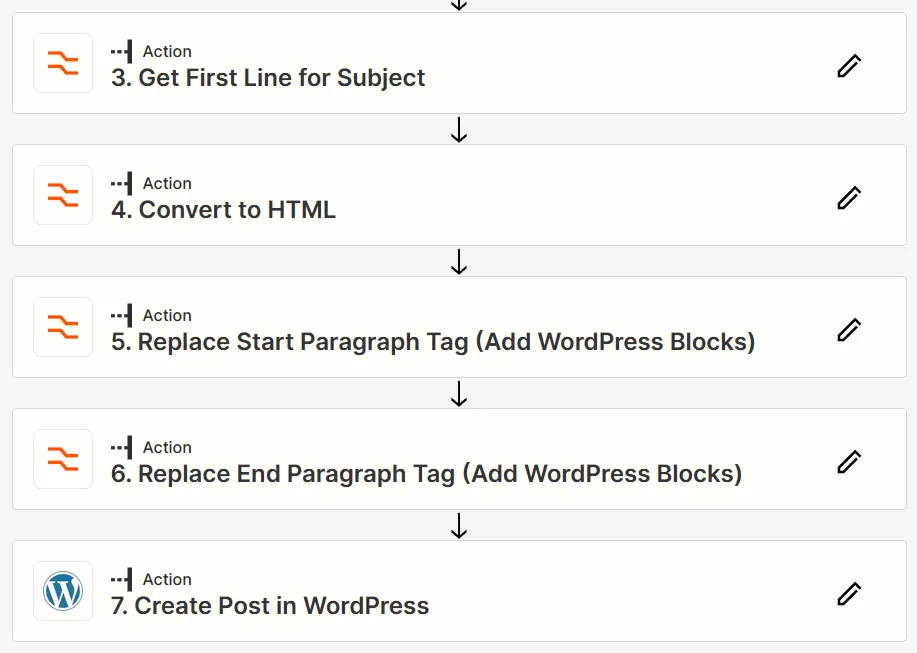Click Formatter icon of step 3

tap(63, 63)
